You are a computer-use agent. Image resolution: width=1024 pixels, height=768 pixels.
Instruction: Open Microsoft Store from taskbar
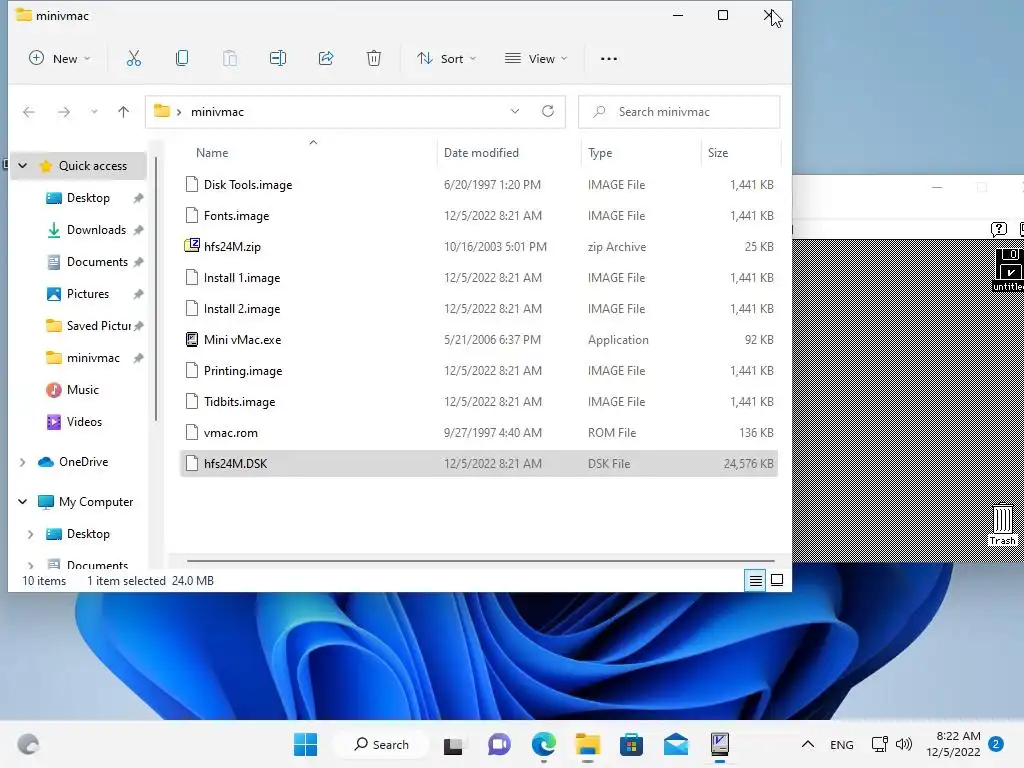(x=631, y=744)
